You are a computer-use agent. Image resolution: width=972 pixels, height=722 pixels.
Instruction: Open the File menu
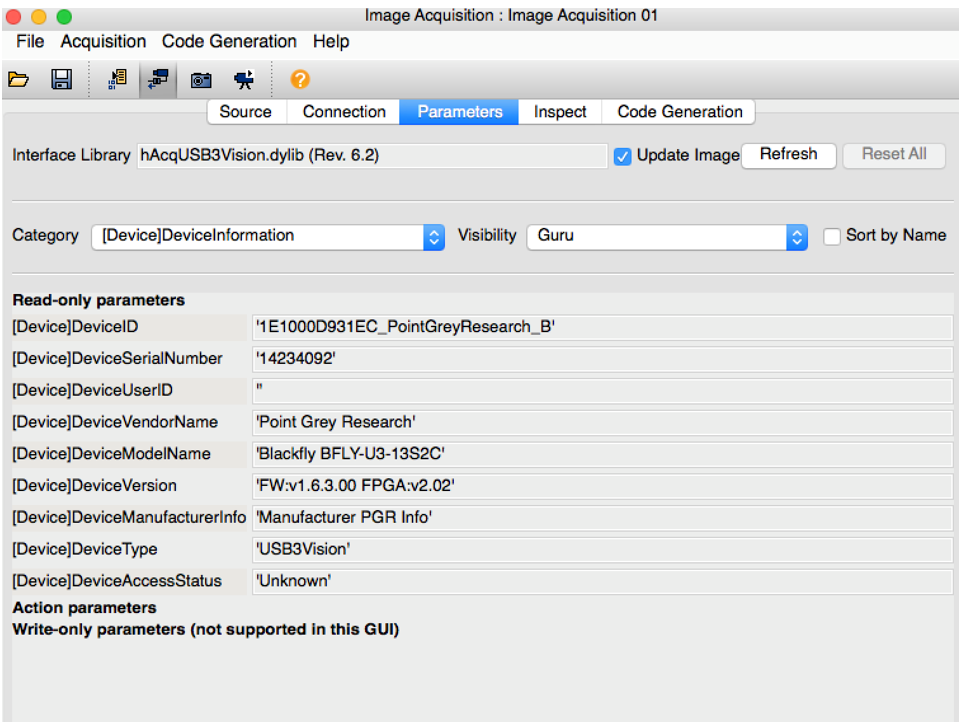[30, 42]
